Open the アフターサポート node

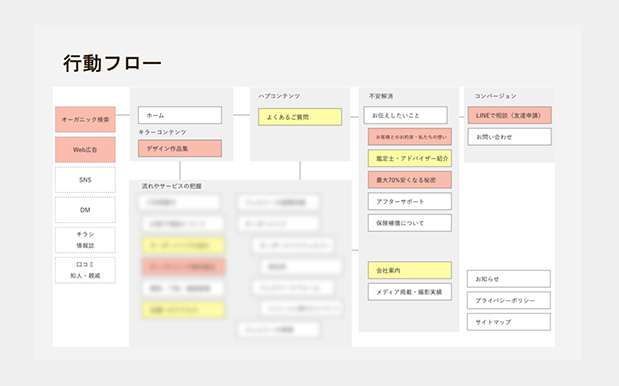410,201
